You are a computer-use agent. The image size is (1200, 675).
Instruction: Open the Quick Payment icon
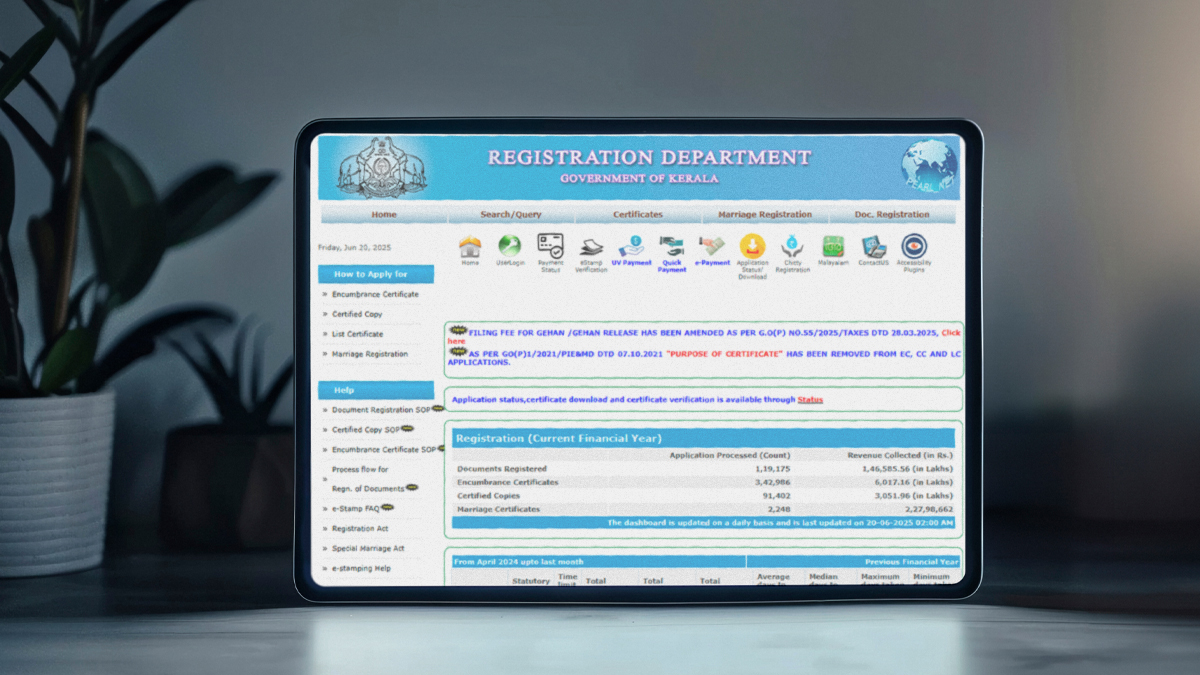click(672, 246)
